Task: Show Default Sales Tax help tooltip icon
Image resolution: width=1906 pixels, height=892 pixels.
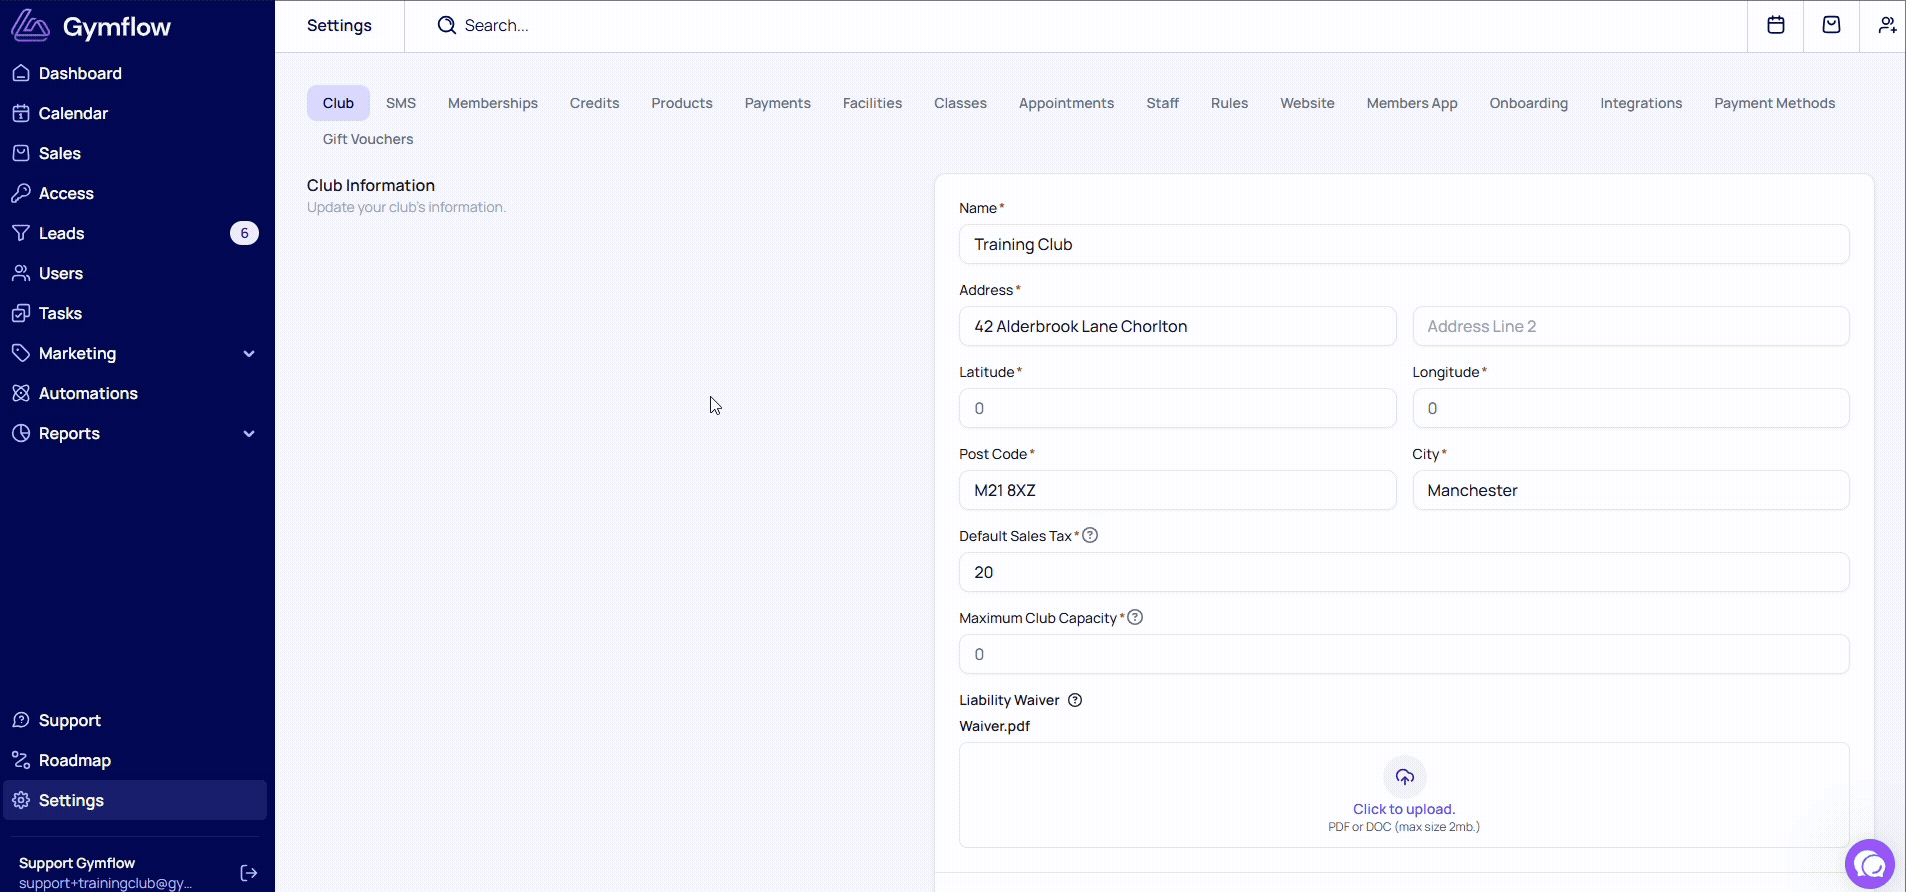Action: coord(1090,535)
